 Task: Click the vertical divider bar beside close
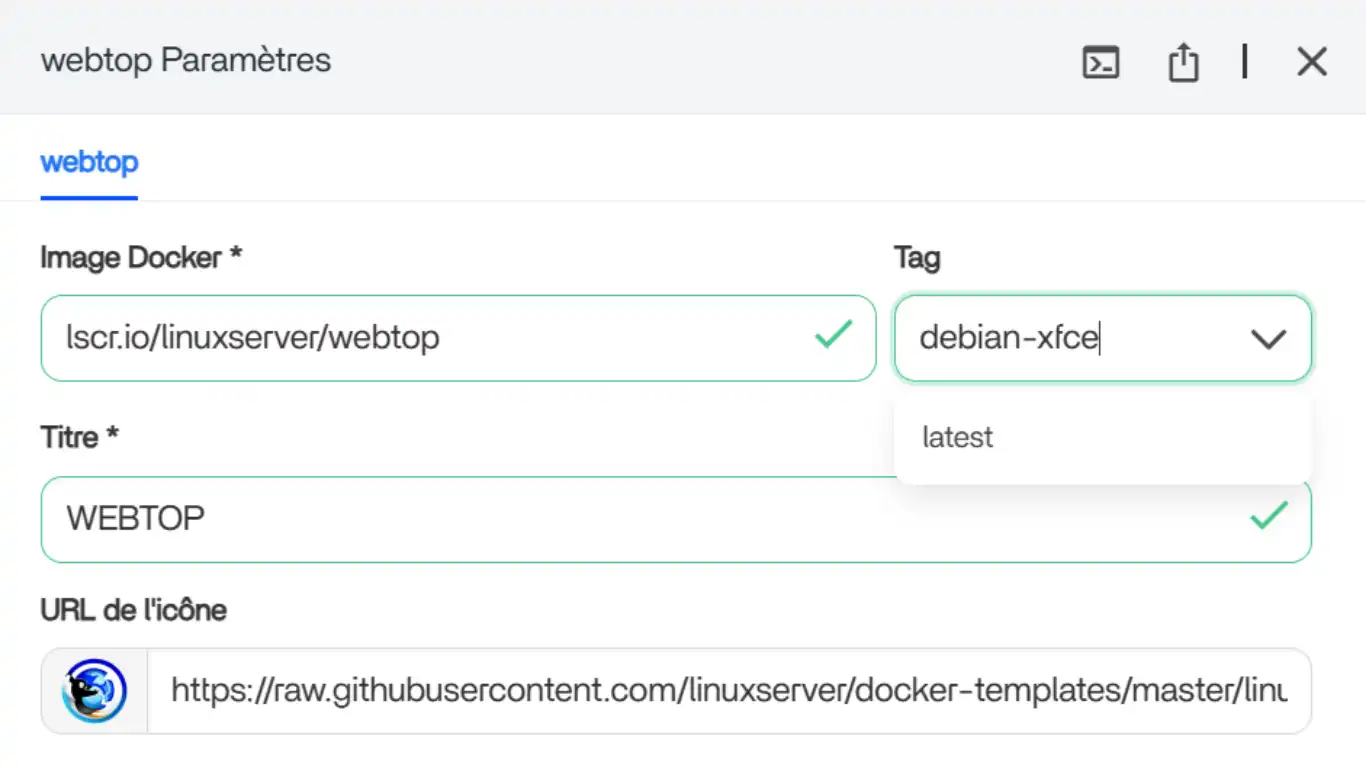[x=1244, y=61]
